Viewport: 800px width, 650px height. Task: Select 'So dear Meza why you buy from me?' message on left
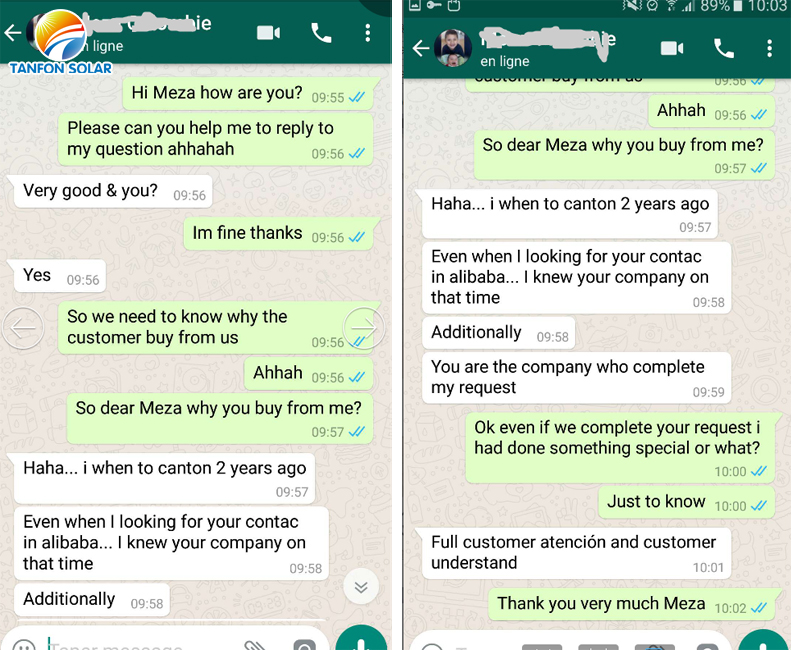(x=219, y=418)
